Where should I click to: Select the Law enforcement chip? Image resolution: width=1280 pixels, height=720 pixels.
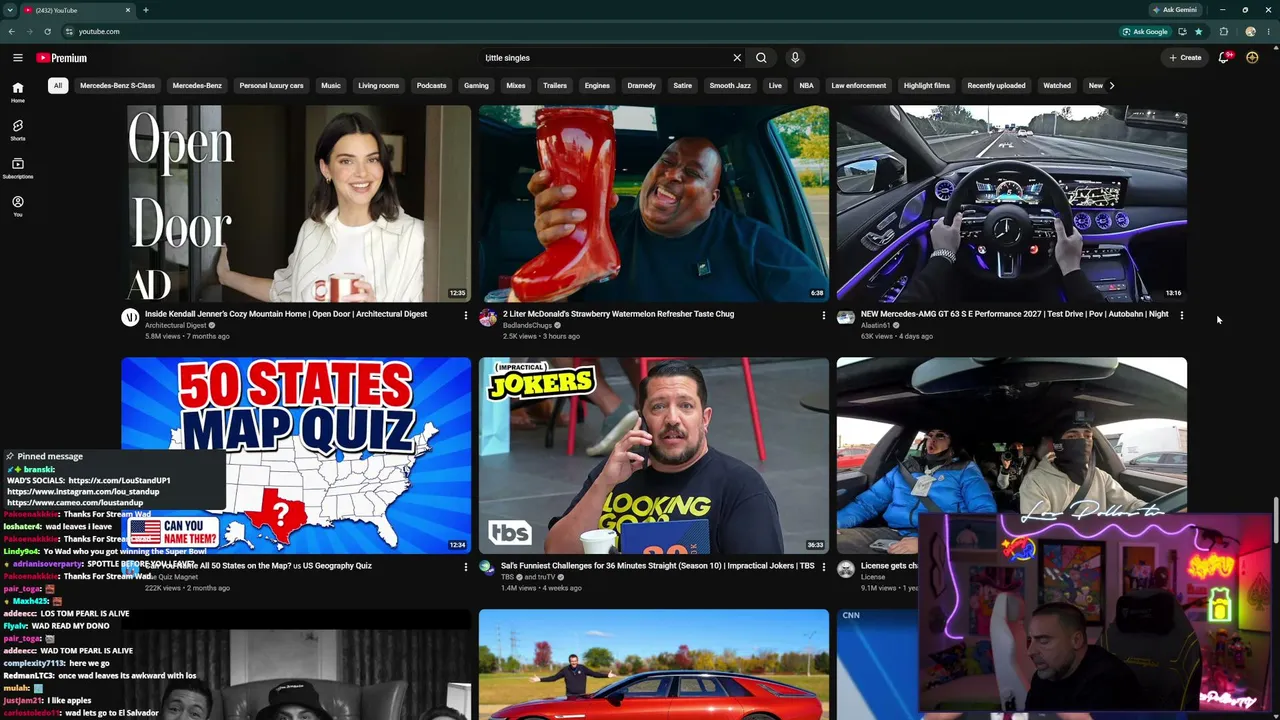[859, 85]
